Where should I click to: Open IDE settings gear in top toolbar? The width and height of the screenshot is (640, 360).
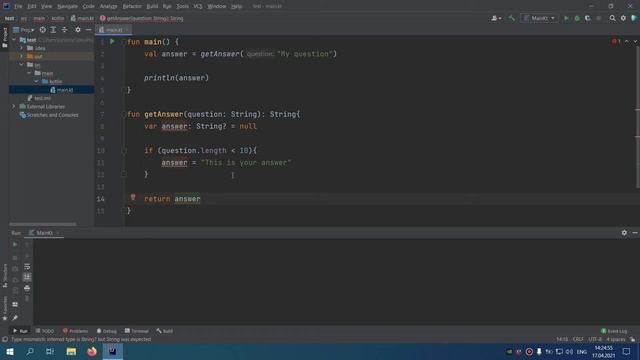[x=623, y=18]
